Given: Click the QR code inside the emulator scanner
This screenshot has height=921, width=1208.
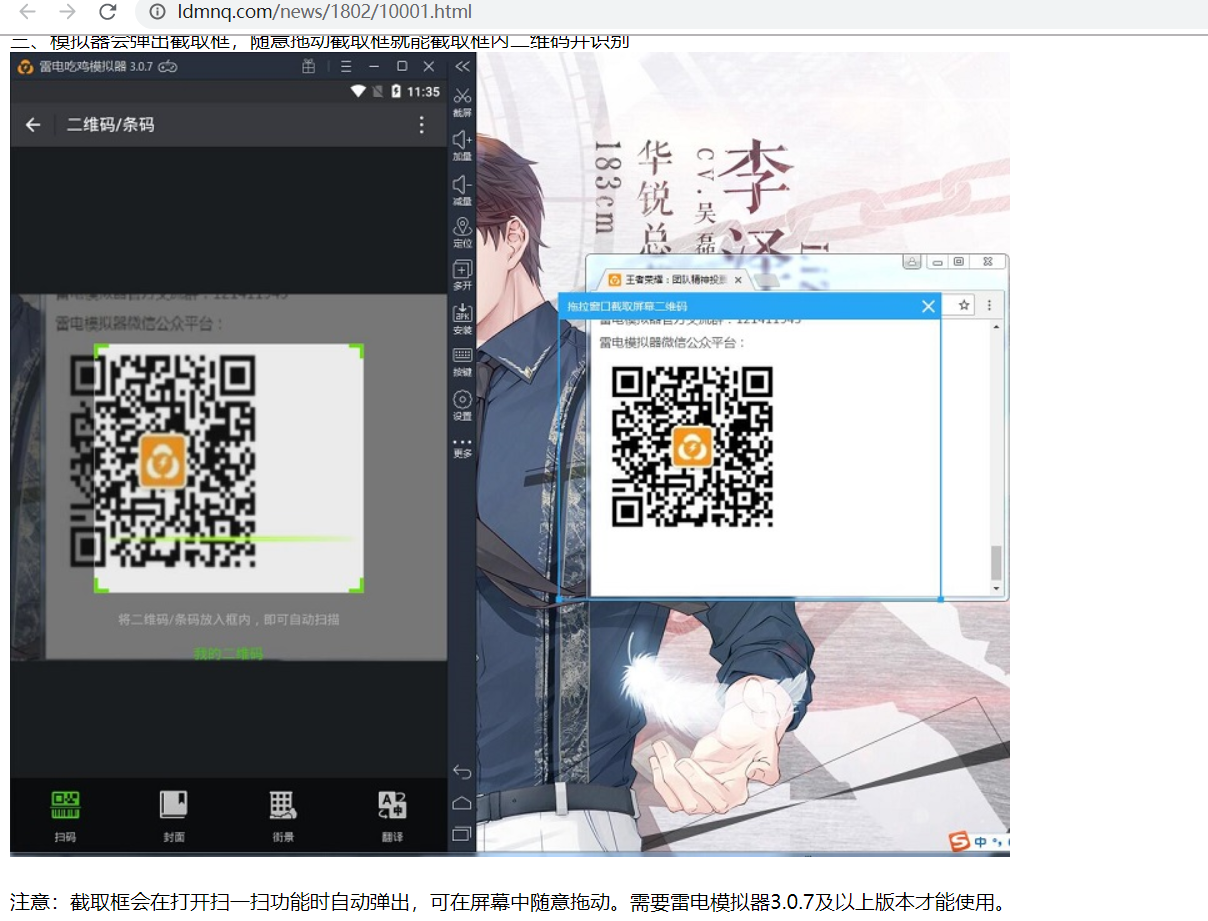Looking at the screenshot, I should [164, 460].
